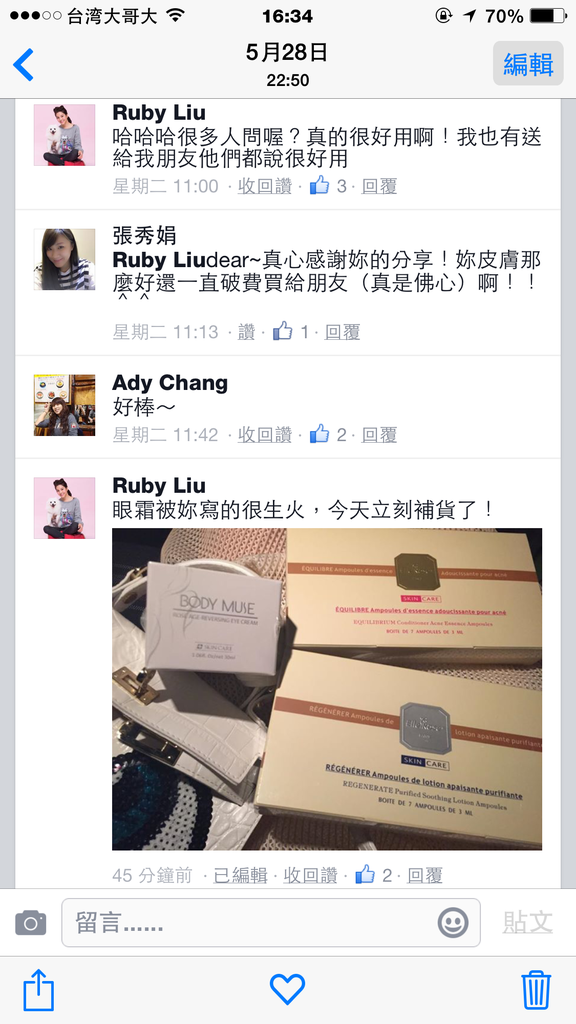Open the share sheet icon
The height and width of the screenshot is (1024, 576).
[x=39, y=990]
